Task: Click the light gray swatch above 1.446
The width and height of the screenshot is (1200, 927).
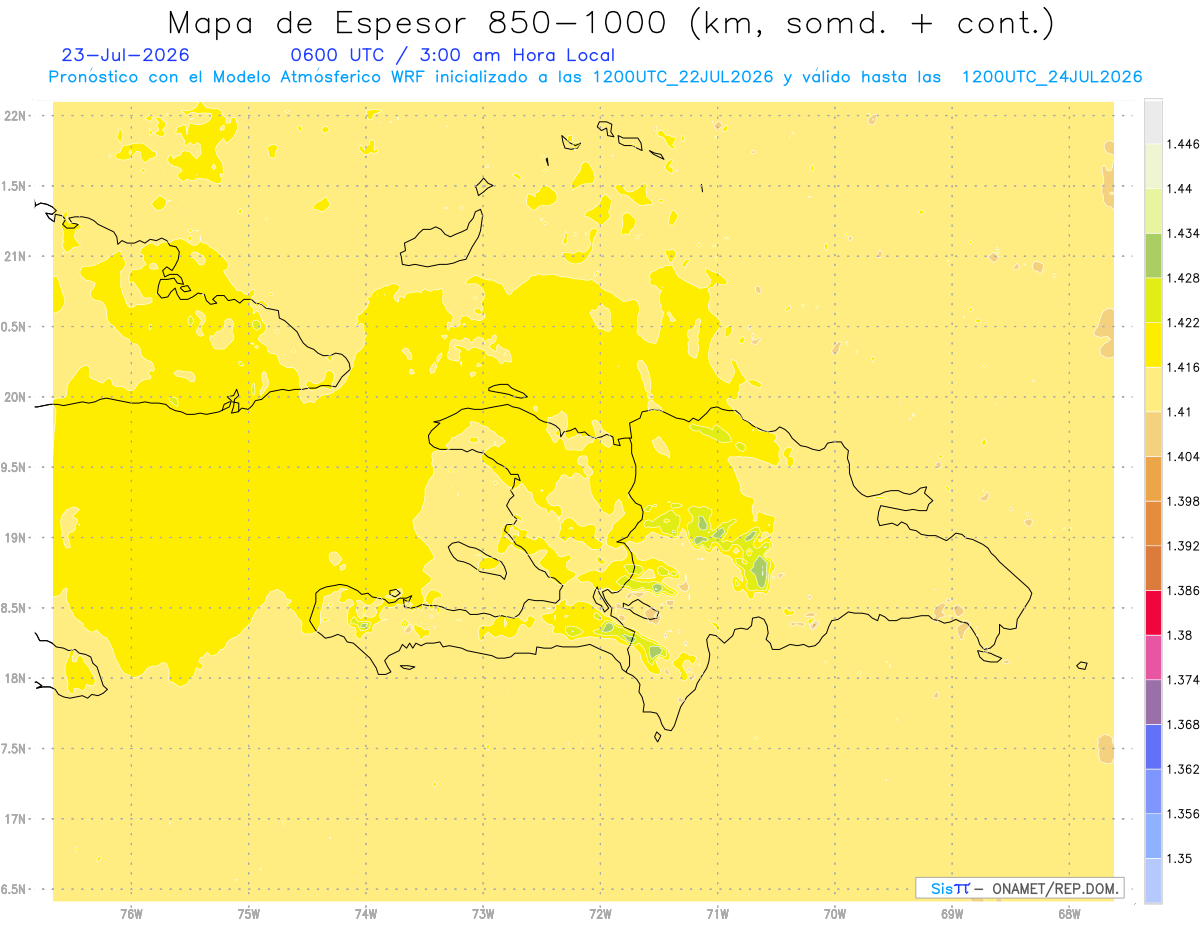Action: click(1153, 121)
